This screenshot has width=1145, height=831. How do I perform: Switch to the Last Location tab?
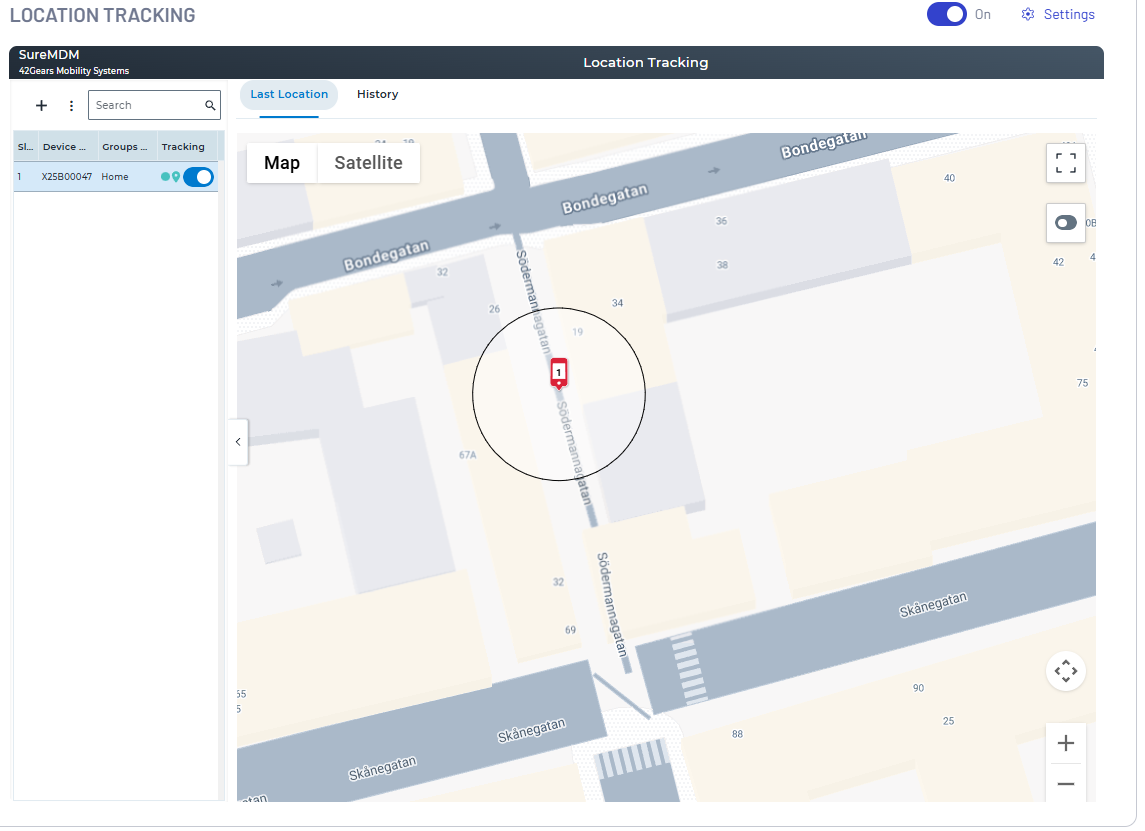click(x=289, y=94)
